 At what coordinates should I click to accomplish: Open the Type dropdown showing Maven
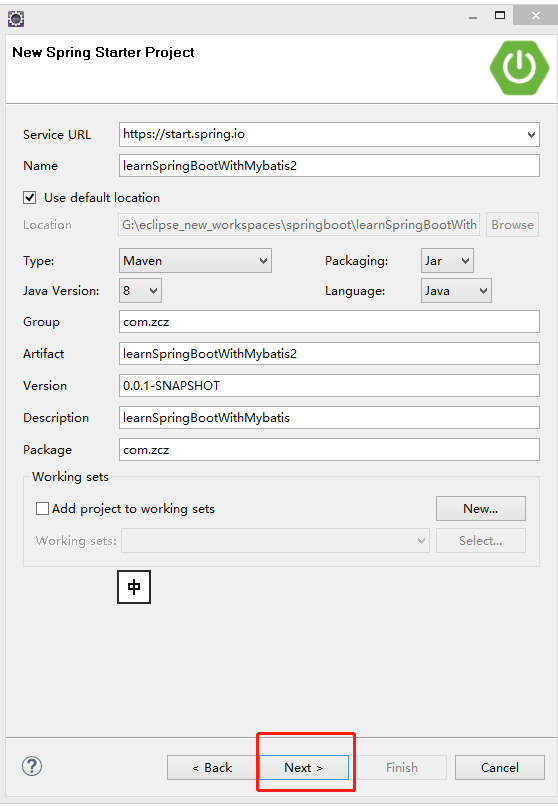pos(195,261)
